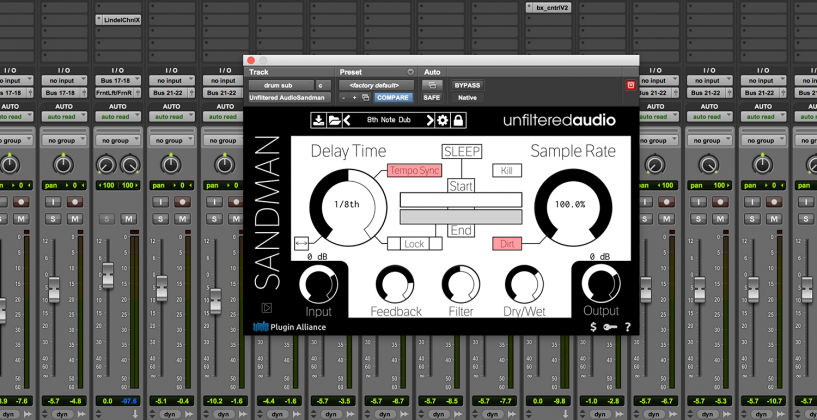
Task: Click the red target button in plugin header
Action: (631, 85)
